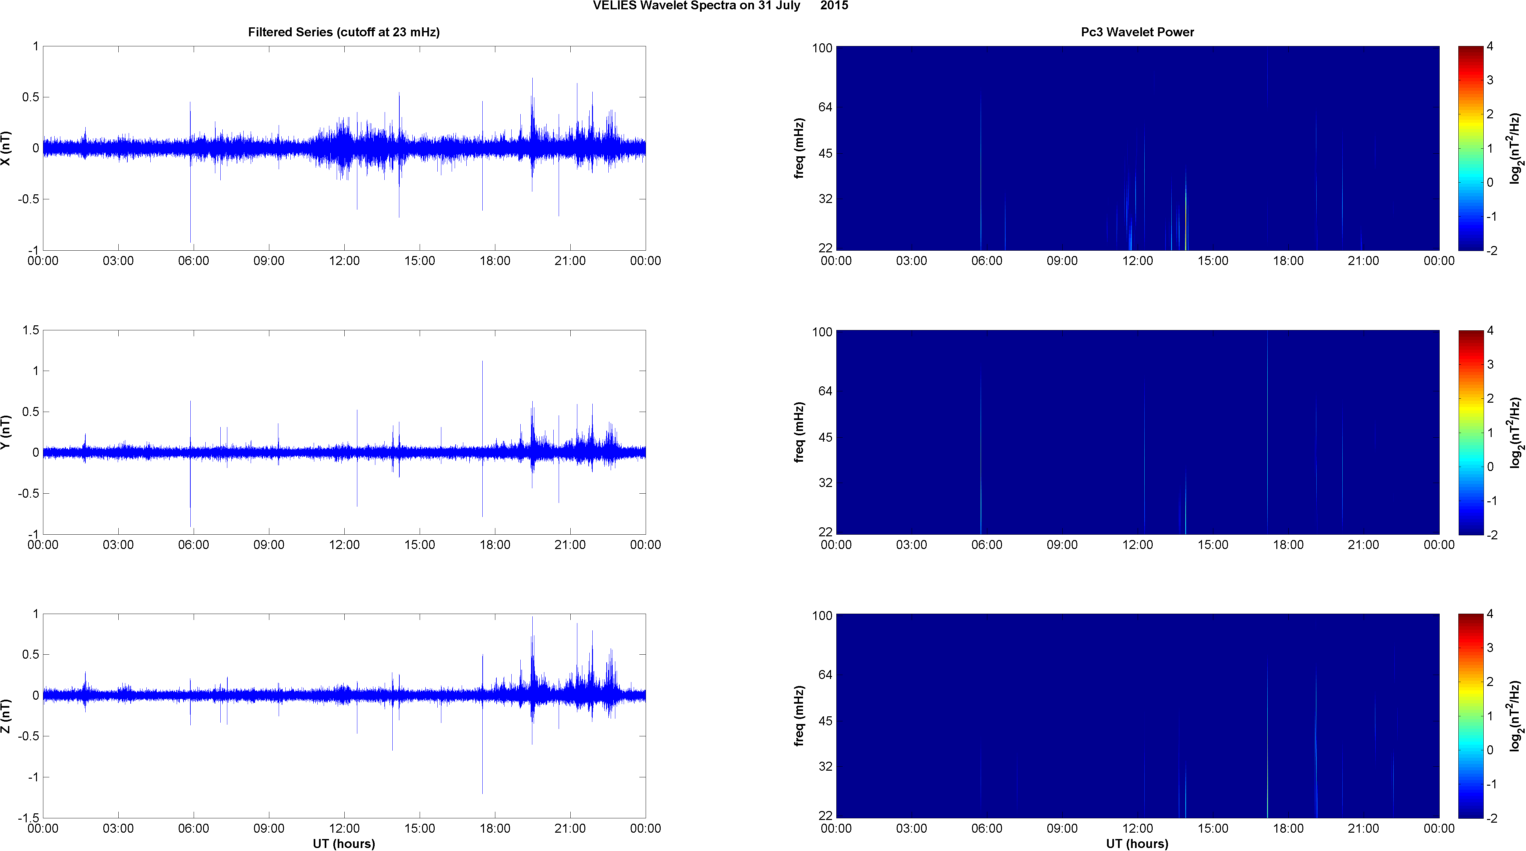Click the Z (nT) axis label
Screen dimensions: 1526x851
(7, 716)
